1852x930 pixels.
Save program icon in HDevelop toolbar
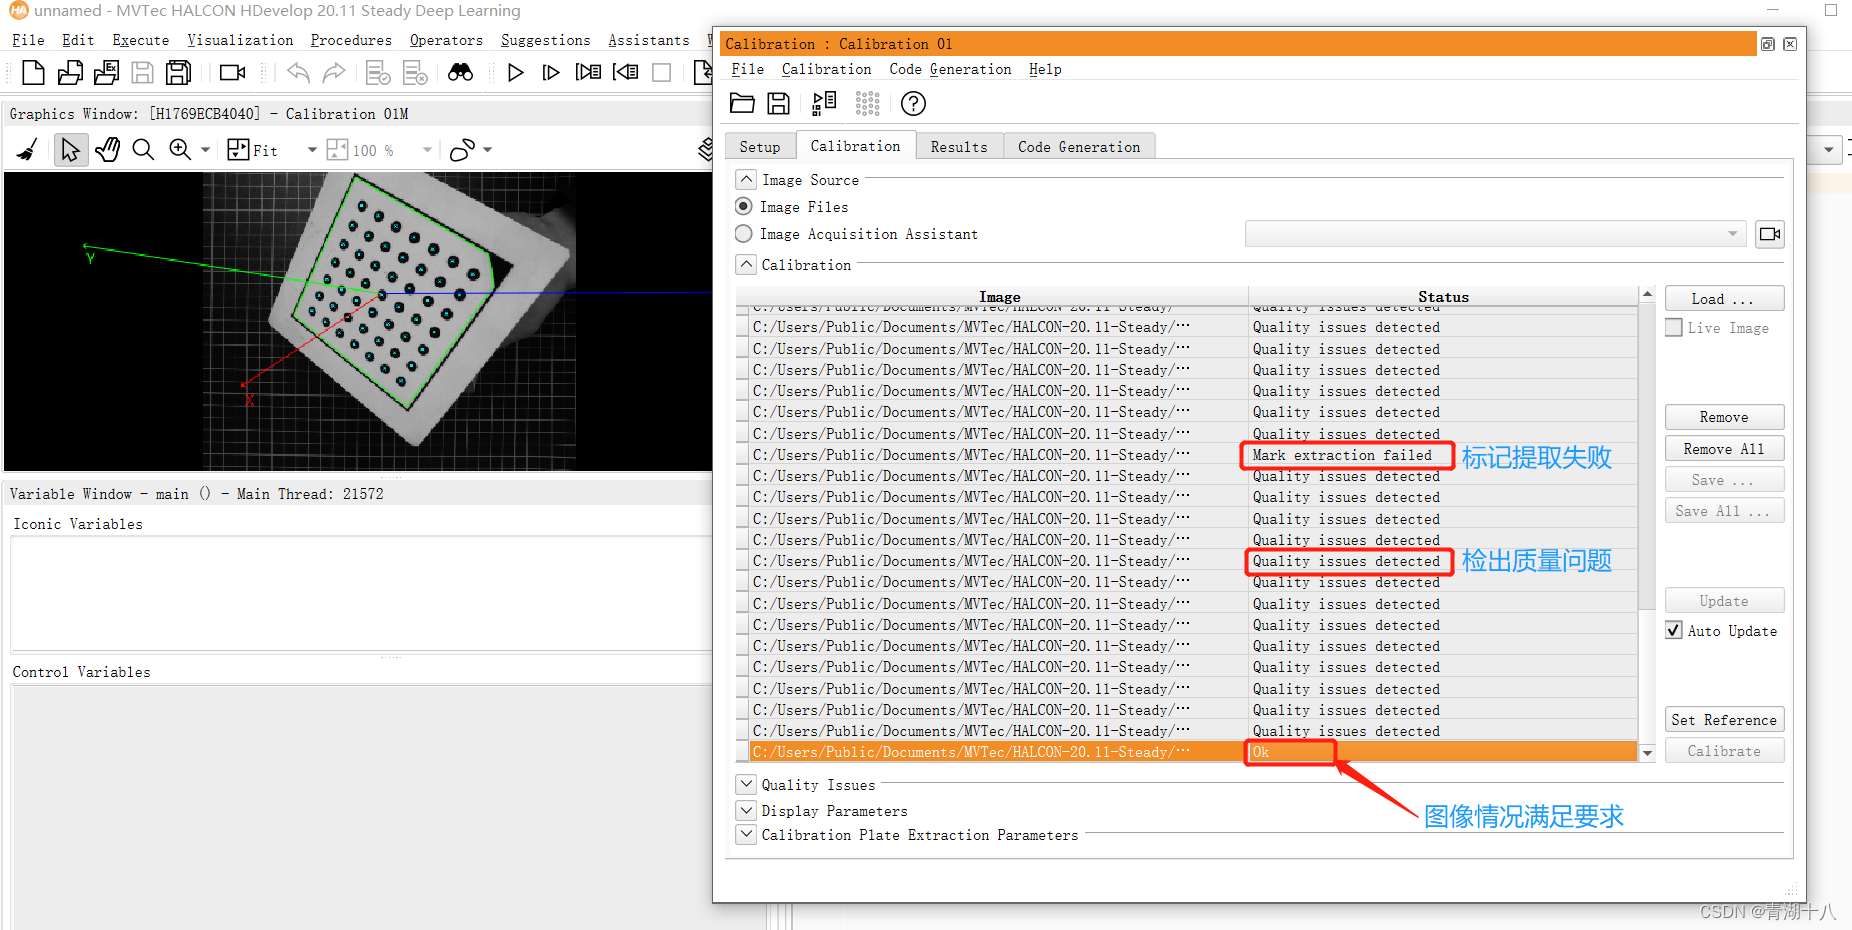coord(143,73)
